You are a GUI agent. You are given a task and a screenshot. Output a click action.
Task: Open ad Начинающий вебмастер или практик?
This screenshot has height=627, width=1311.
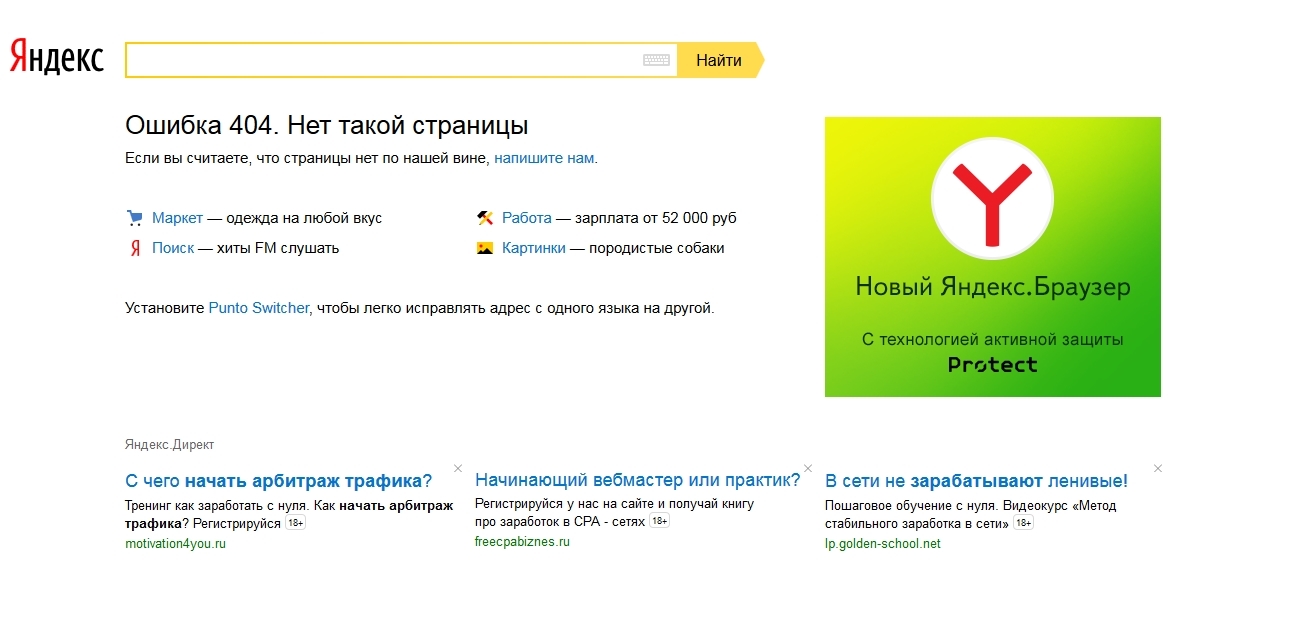pos(638,480)
